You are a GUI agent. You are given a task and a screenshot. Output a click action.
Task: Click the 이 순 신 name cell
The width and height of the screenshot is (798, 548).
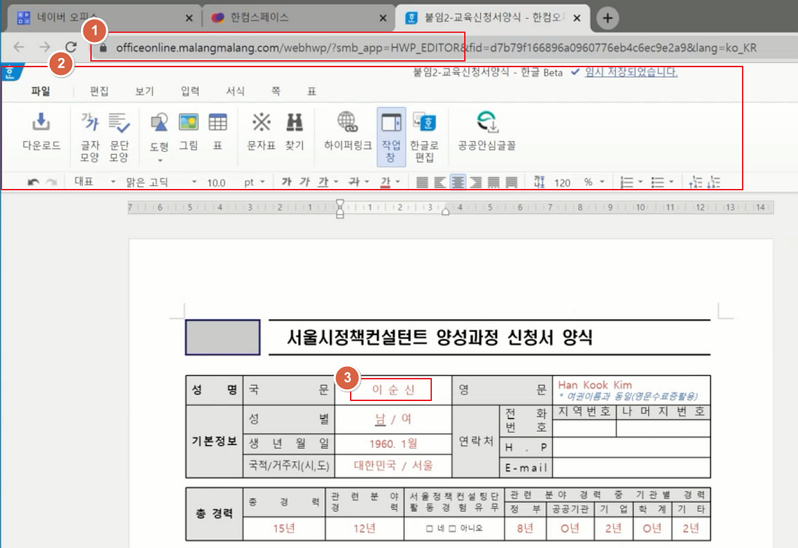(x=393, y=390)
